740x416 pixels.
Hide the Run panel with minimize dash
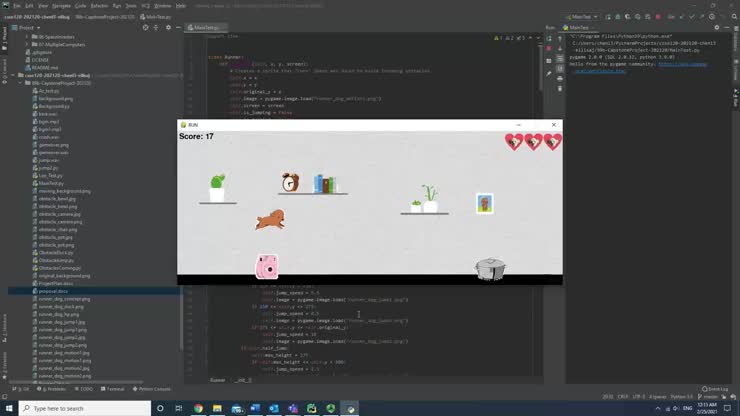727,27
